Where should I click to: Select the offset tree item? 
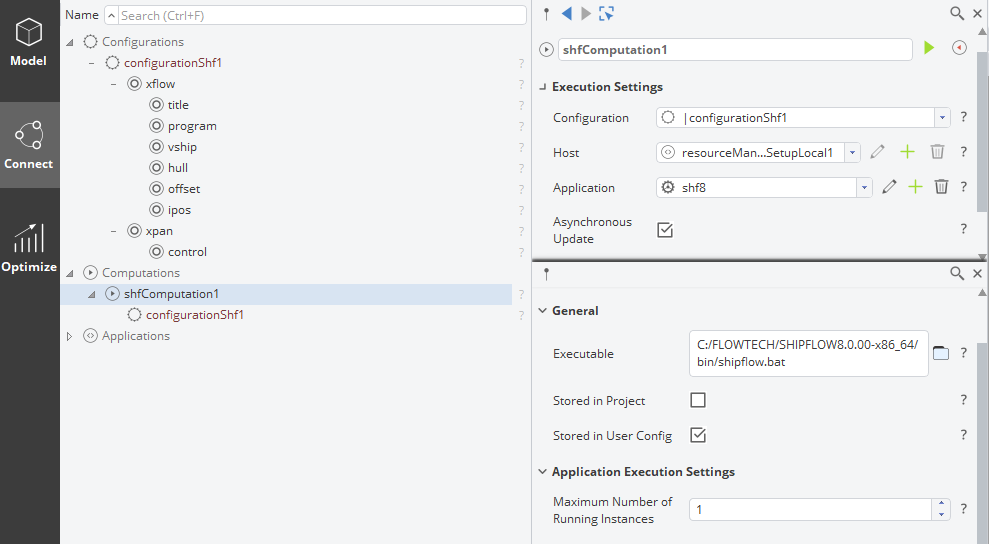[184, 189]
